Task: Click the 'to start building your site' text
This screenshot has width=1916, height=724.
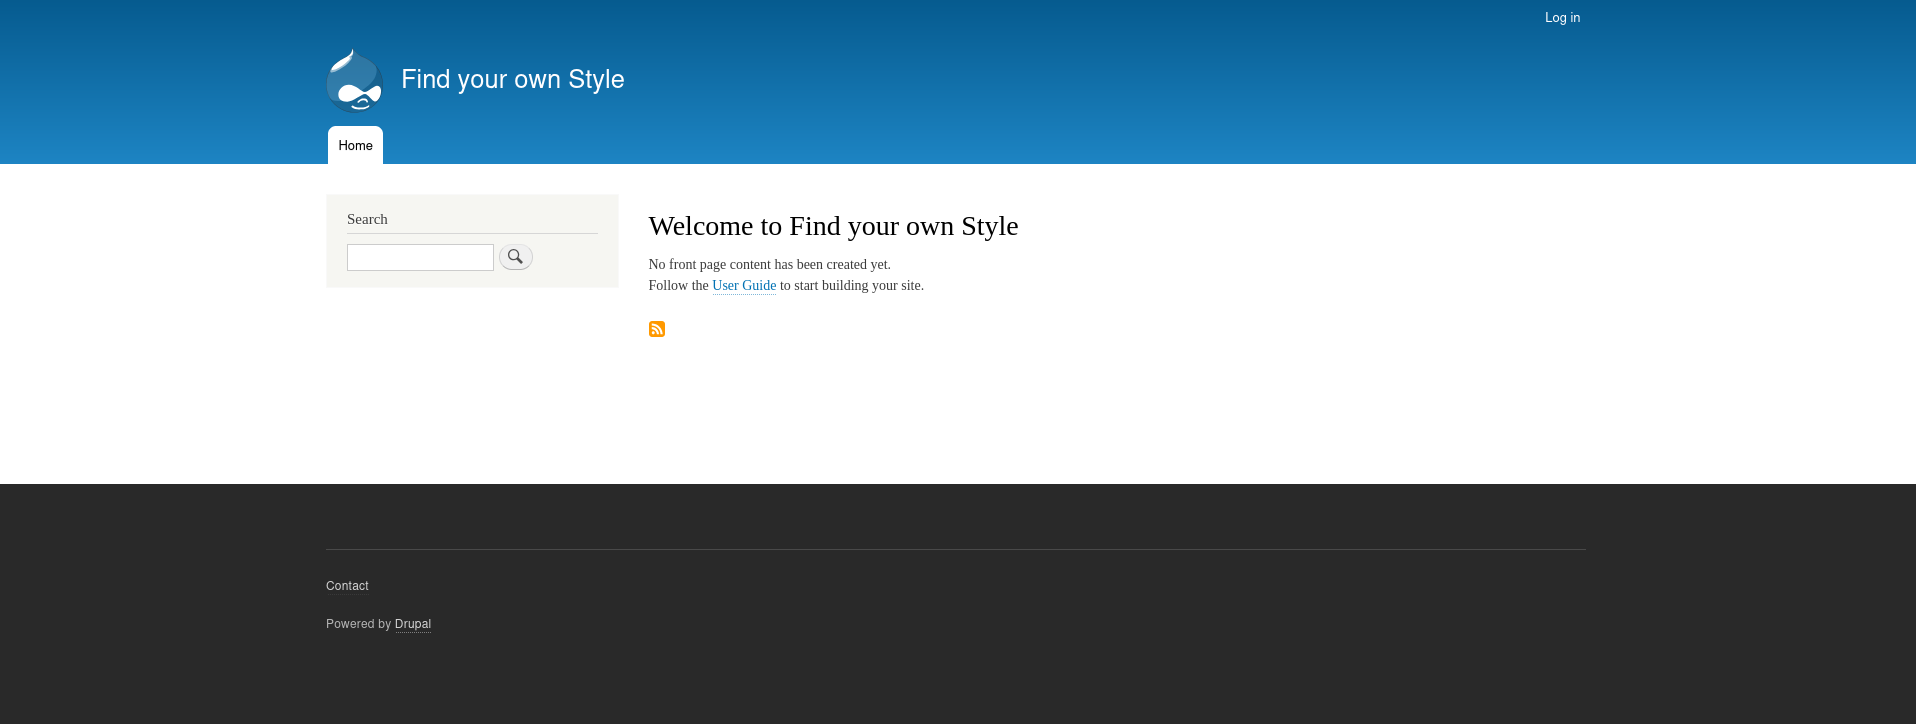Action: pos(851,286)
